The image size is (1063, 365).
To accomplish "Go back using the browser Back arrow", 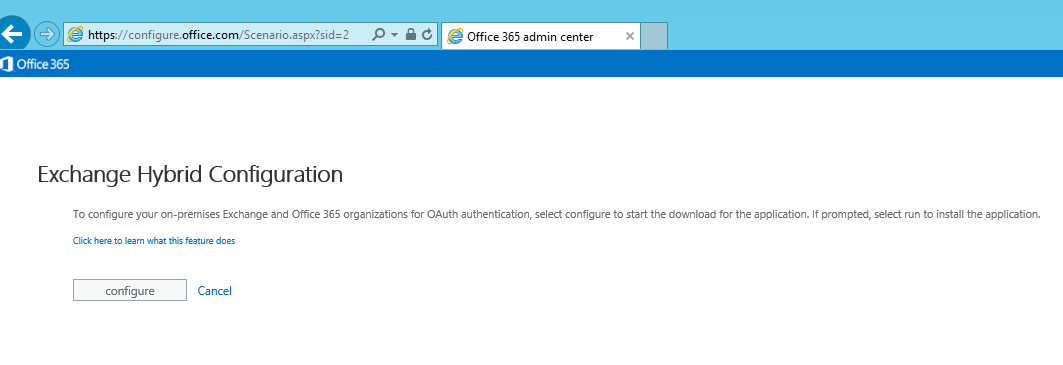I will point(12,33).
